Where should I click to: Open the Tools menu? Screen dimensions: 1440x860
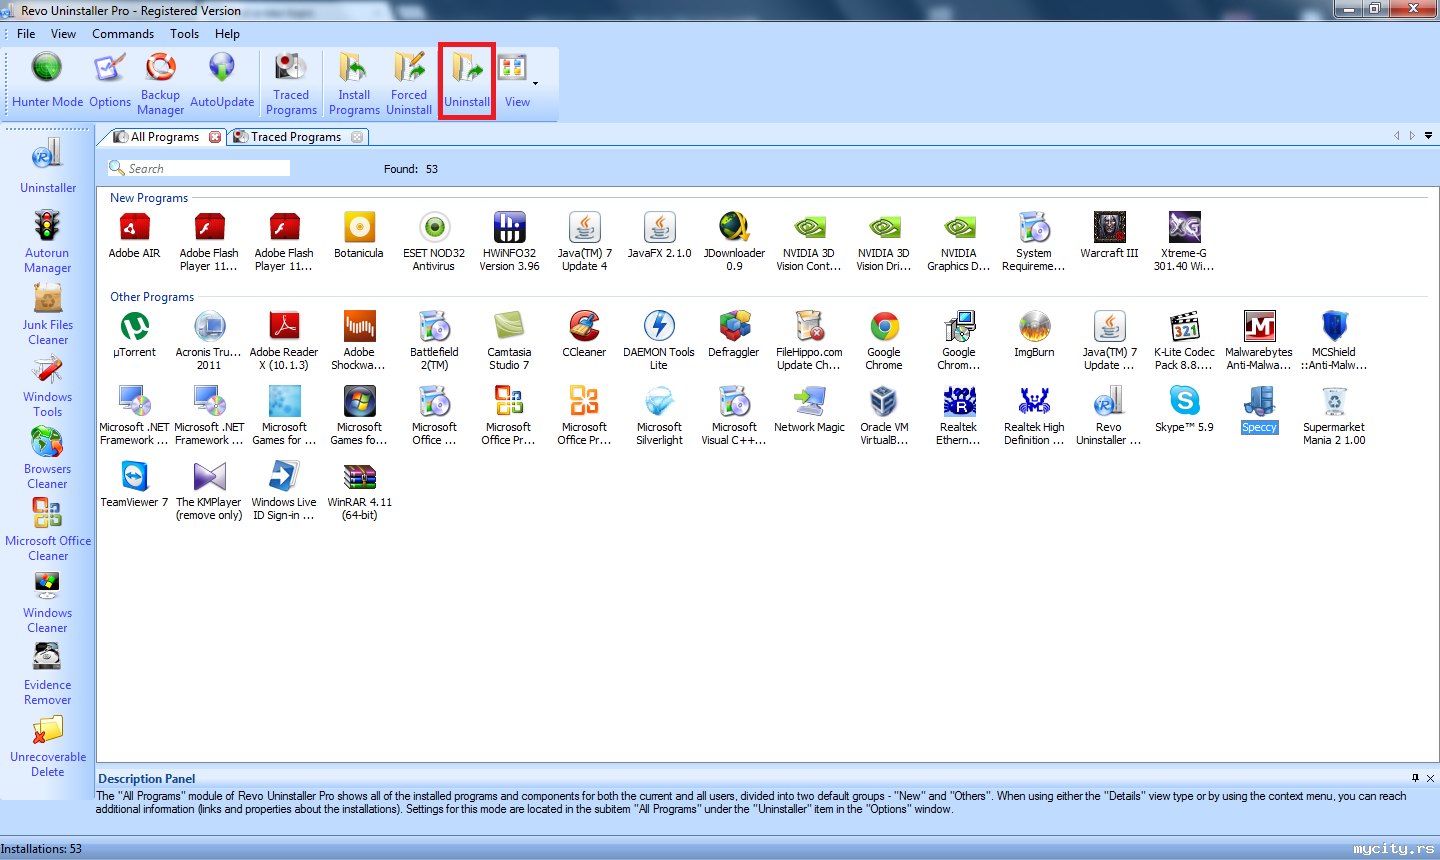point(184,34)
